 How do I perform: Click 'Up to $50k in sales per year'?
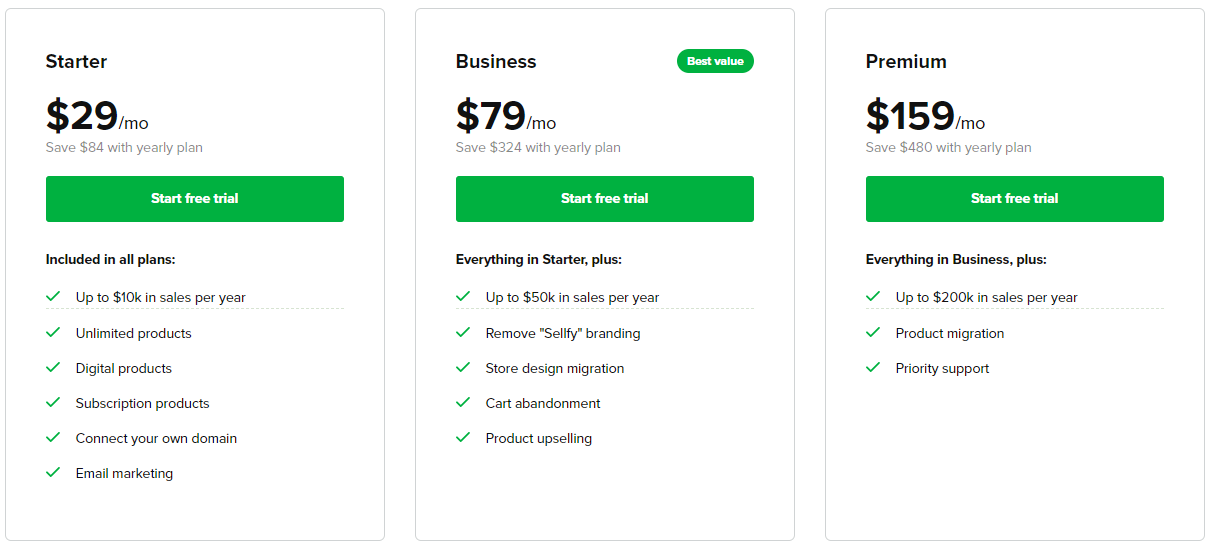coord(573,297)
